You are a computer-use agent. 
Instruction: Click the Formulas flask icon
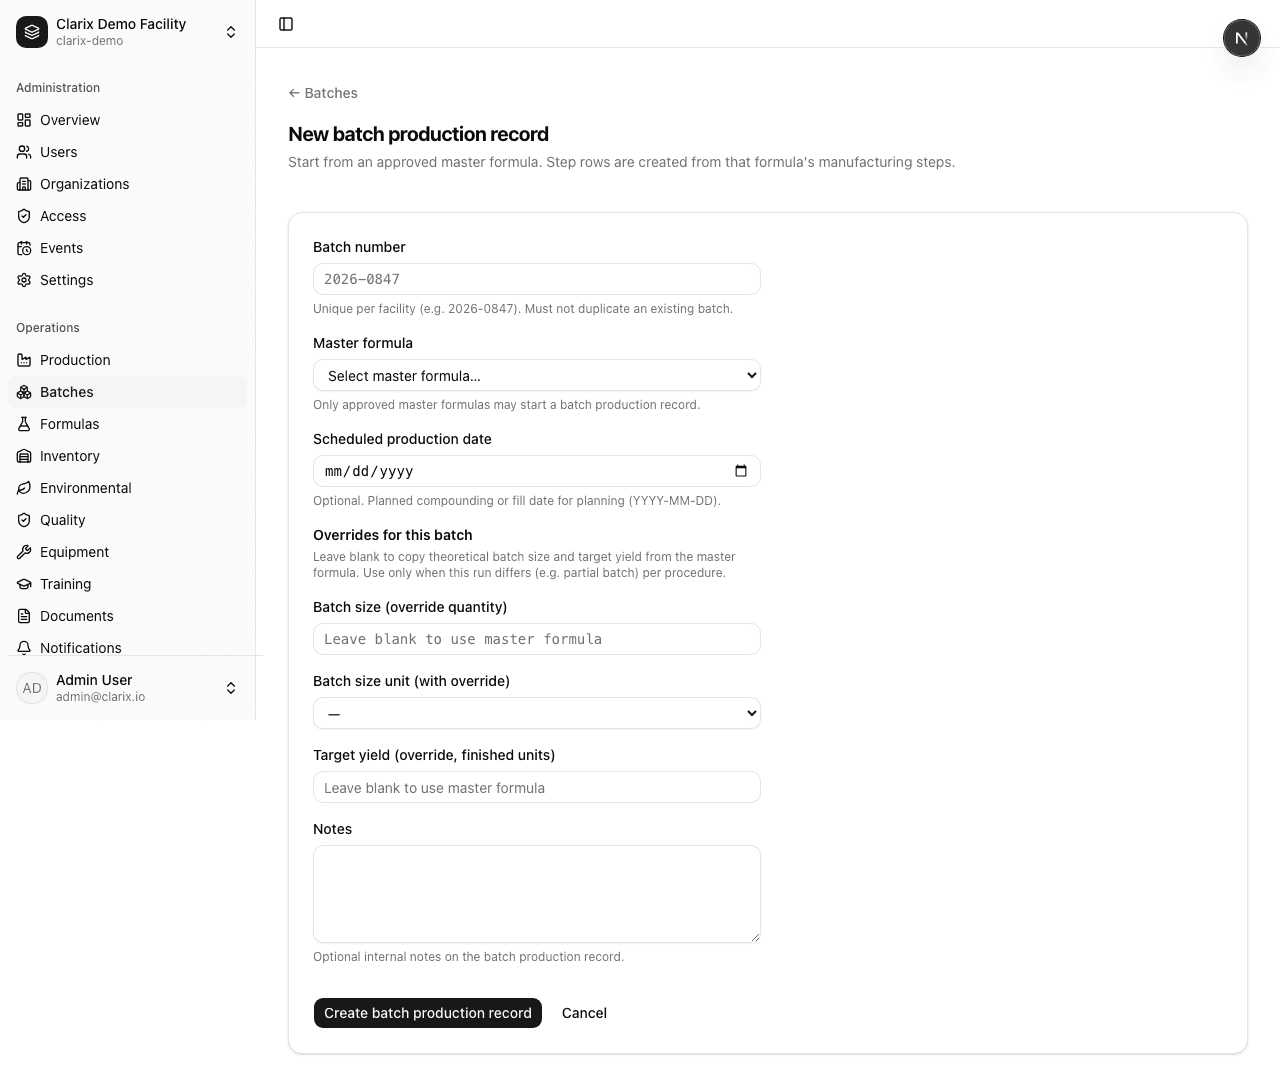pyautogui.click(x=24, y=424)
